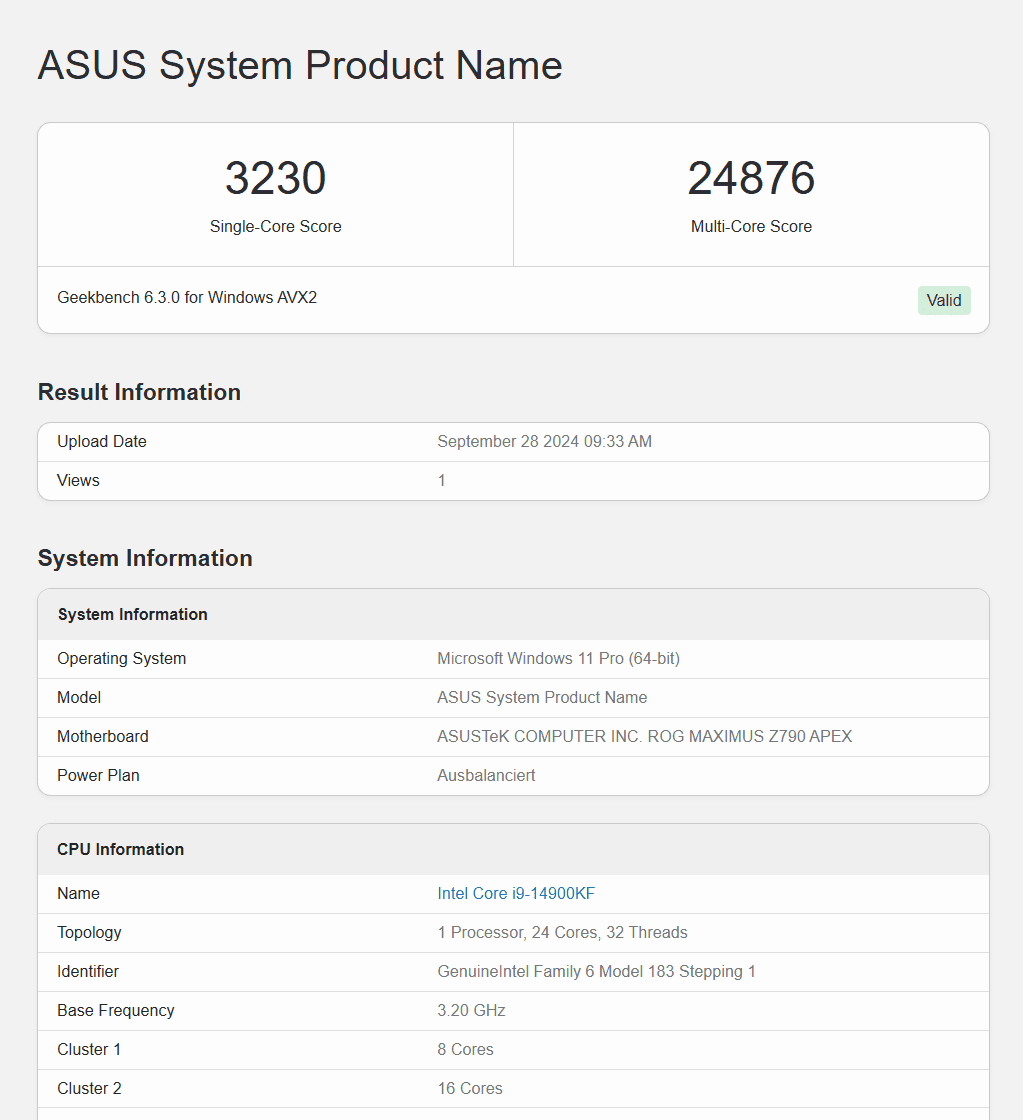Click the Geekbench 6.3.0 for Windows AVX2 text
This screenshot has height=1120, width=1023.
(x=187, y=297)
